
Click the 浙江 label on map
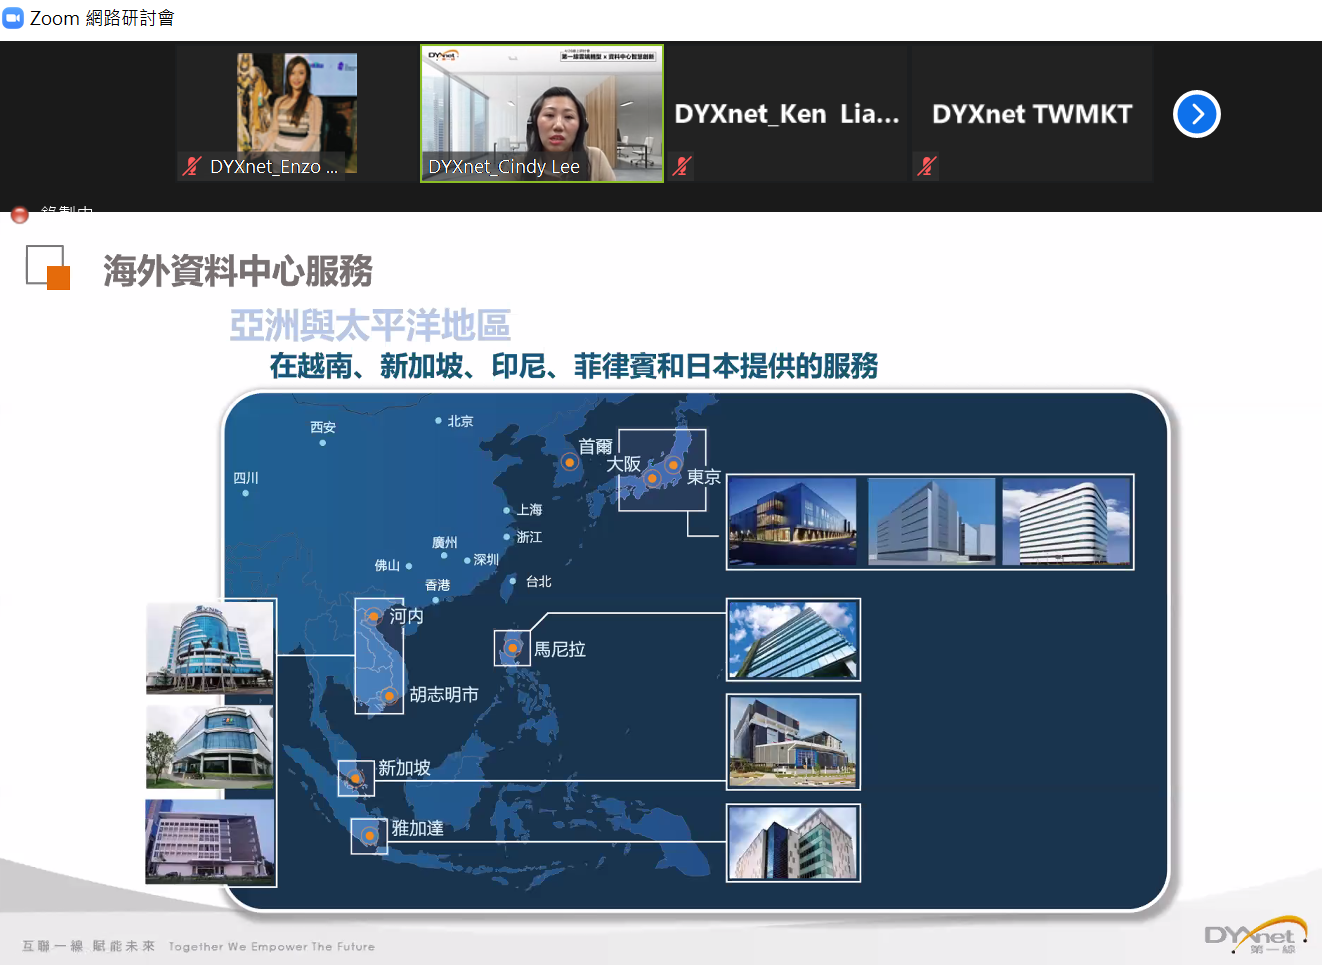(x=529, y=537)
